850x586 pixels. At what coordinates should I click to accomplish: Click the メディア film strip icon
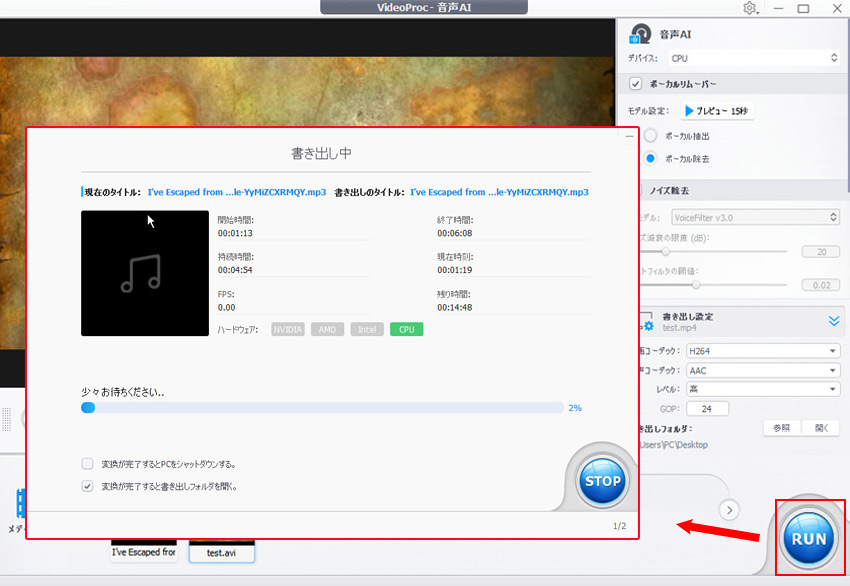click(18, 503)
